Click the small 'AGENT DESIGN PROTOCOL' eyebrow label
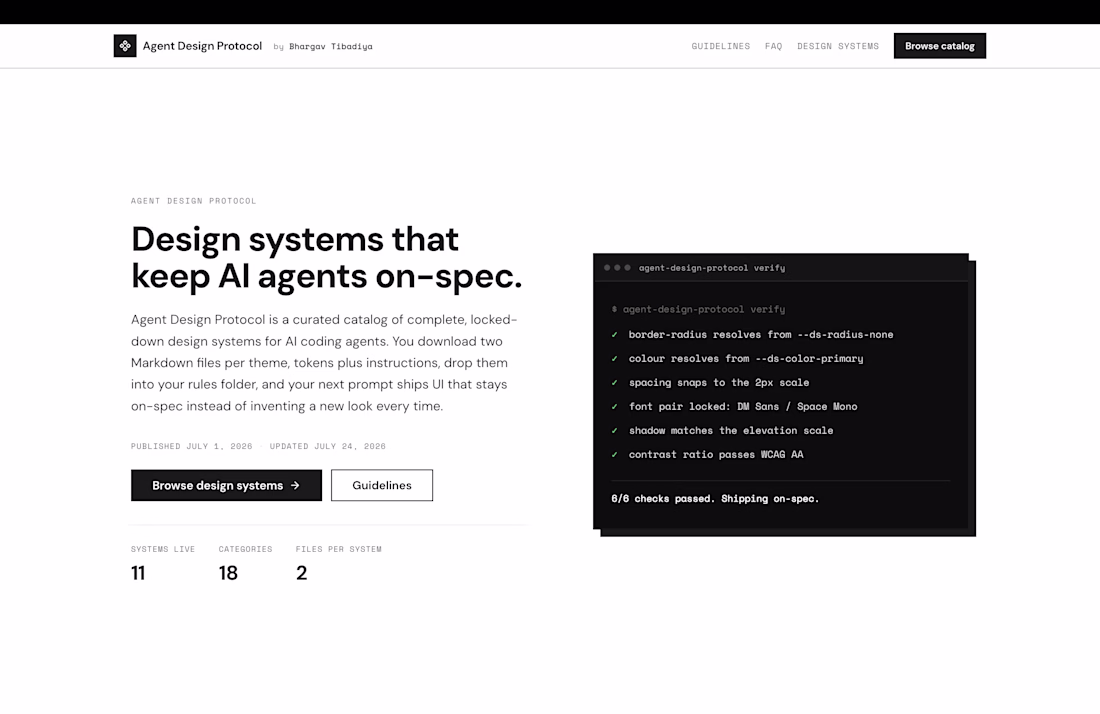 [194, 201]
